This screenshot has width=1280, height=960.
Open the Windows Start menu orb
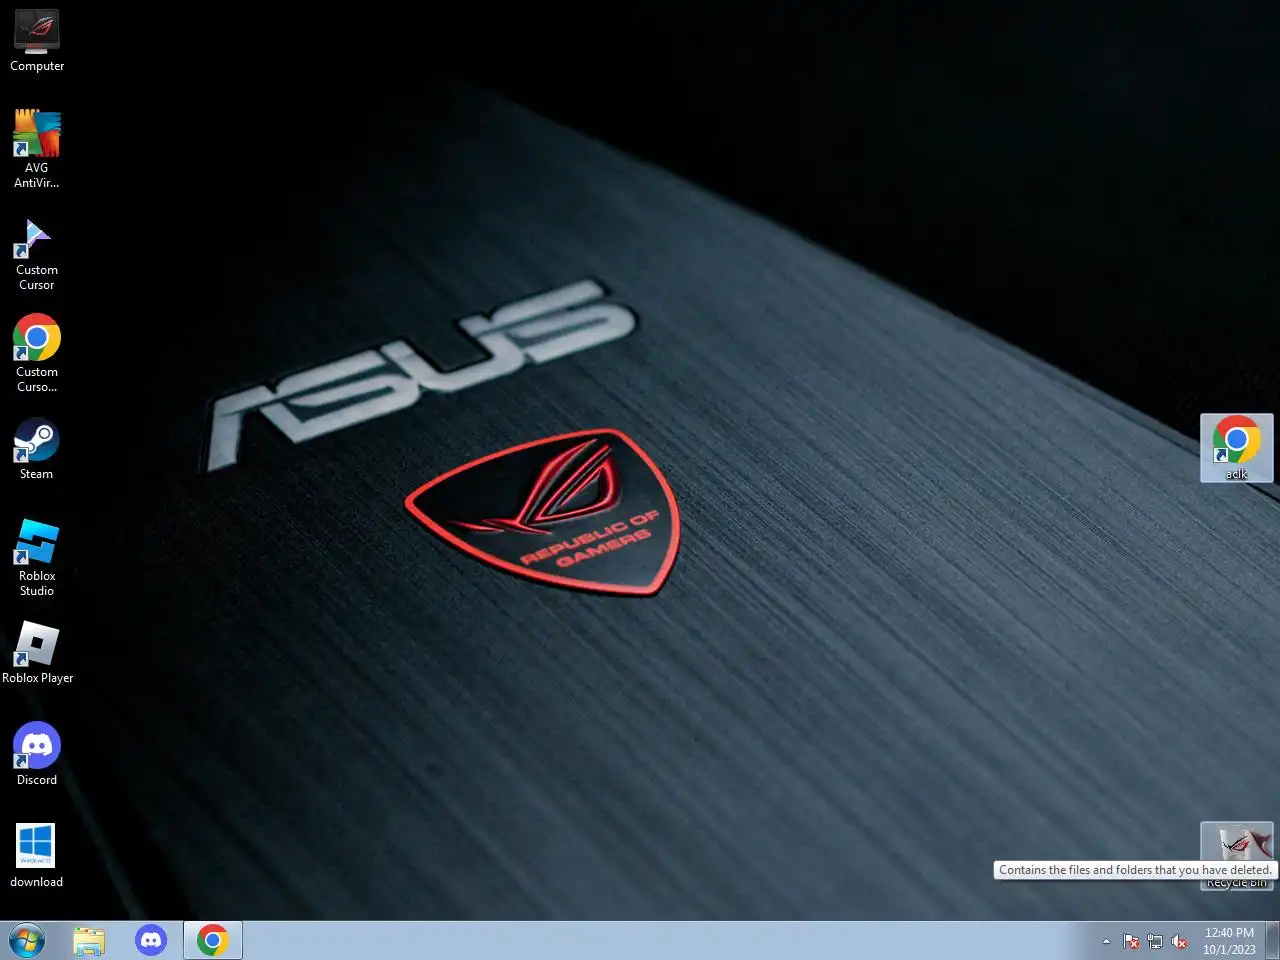(27, 941)
